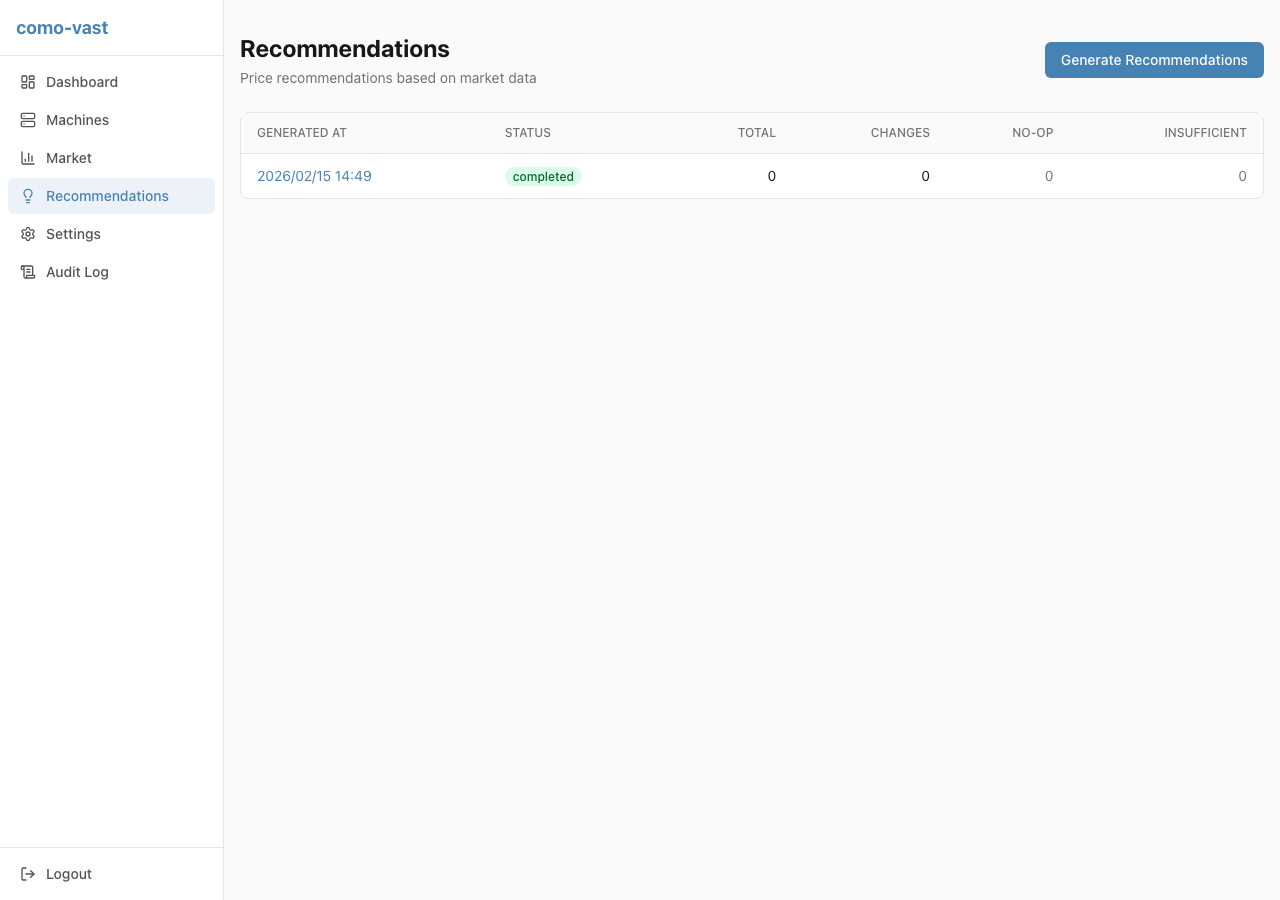Click the Logout arrow icon

28,874
